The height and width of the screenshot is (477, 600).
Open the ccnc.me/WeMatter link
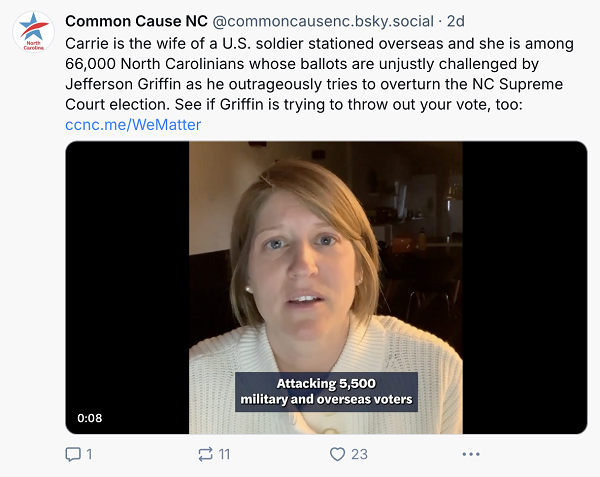(x=133, y=125)
